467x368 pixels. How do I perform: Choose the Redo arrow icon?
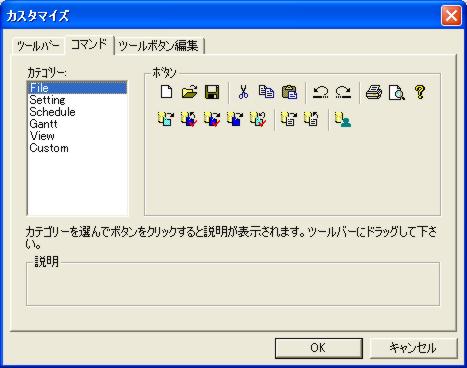click(343, 92)
